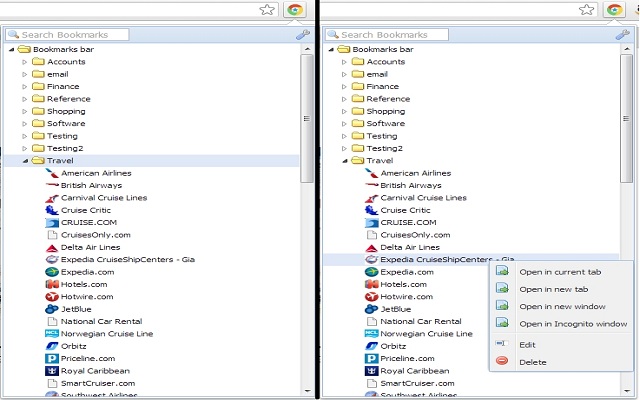Click Expedia CruiseShipCenters favicon in left panel
The height and width of the screenshot is (400, 640).
pyautogui.click(x=52, y=260)
